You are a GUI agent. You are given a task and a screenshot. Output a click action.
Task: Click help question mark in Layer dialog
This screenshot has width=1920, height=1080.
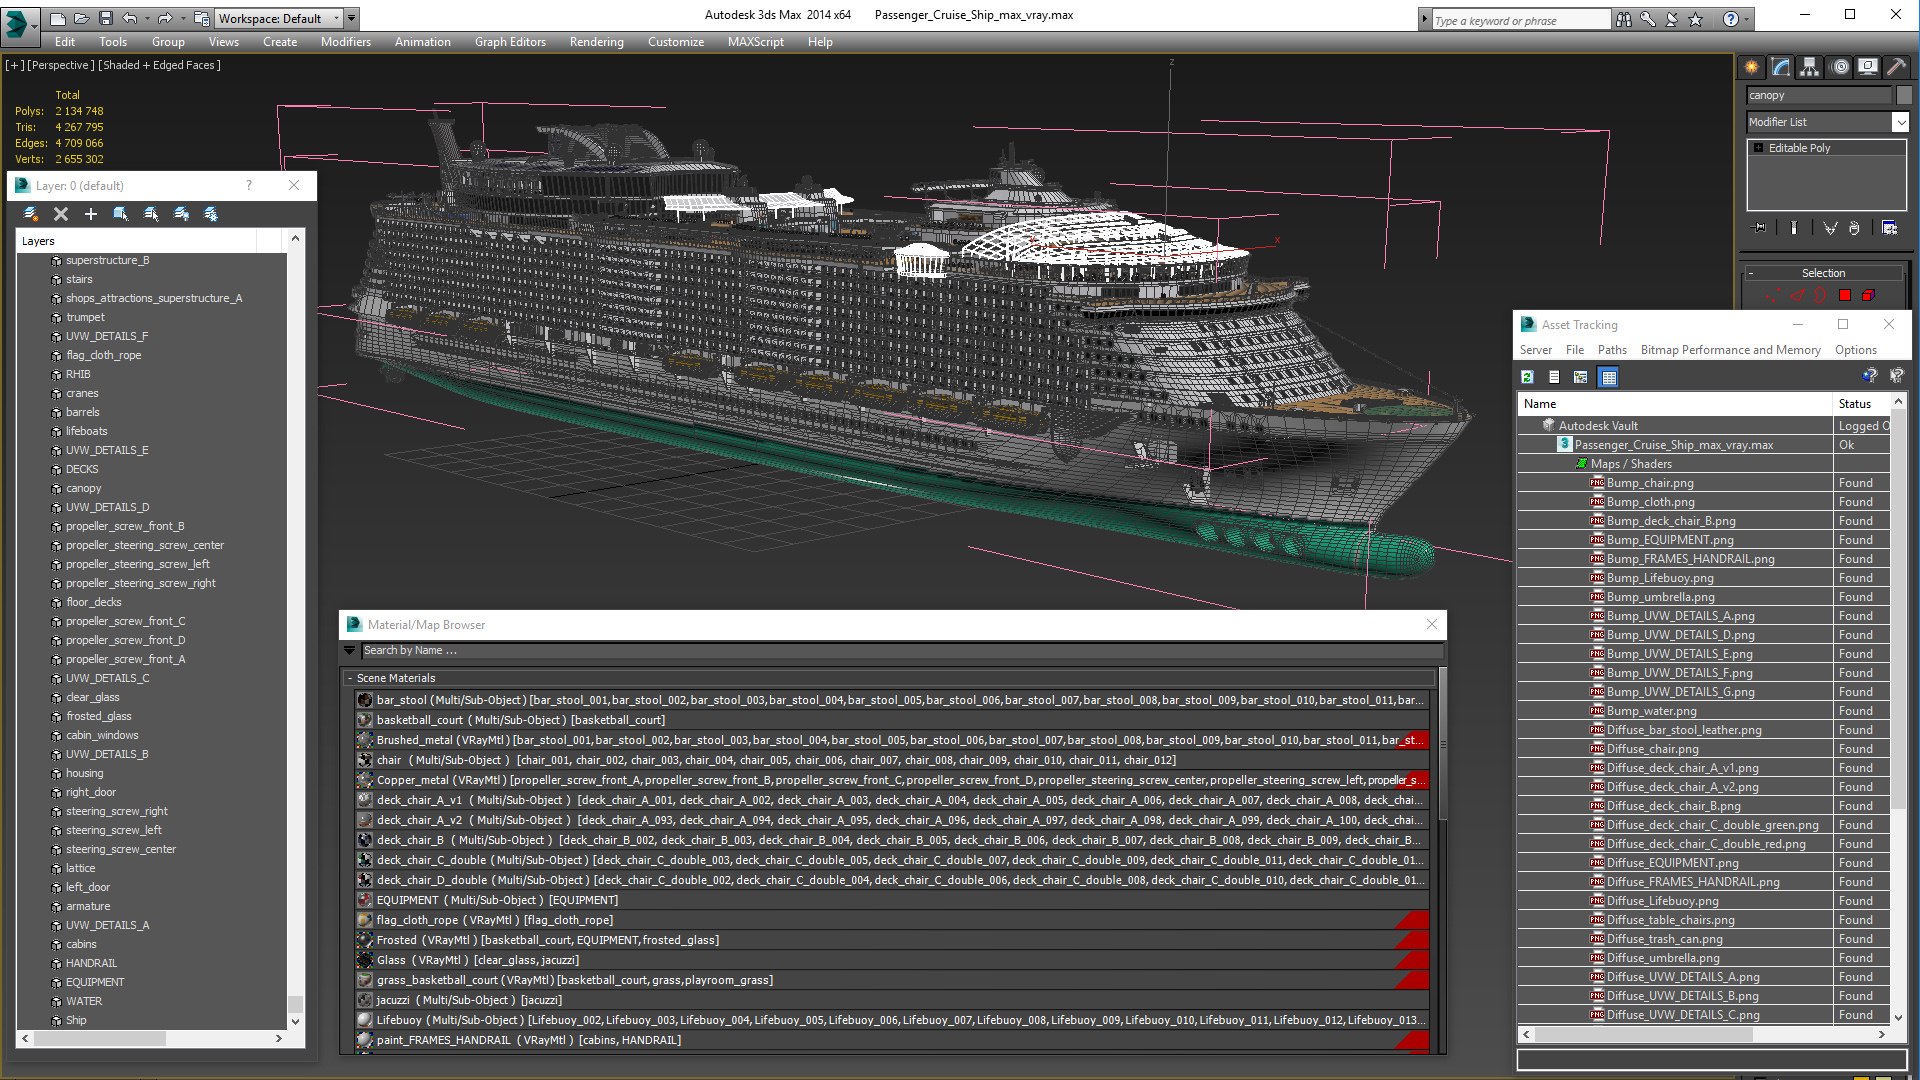[249, 185]
